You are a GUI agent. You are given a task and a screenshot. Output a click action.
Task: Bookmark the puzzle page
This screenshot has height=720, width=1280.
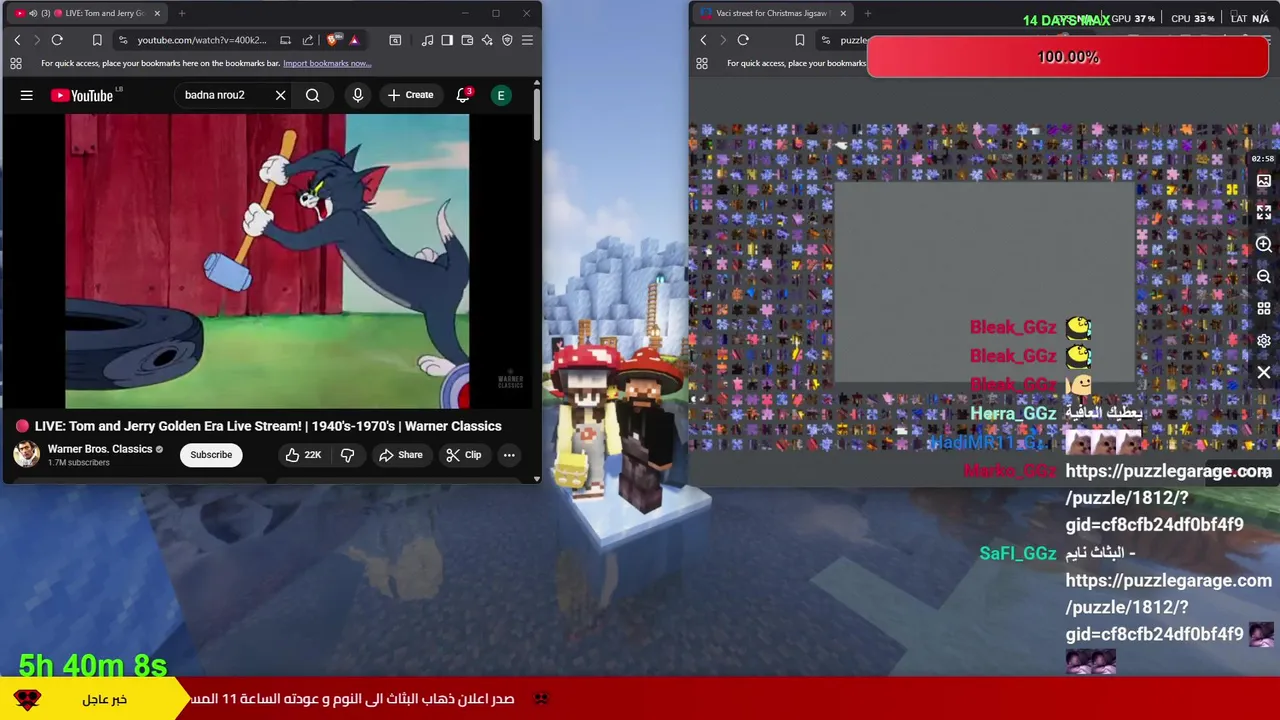799,40
